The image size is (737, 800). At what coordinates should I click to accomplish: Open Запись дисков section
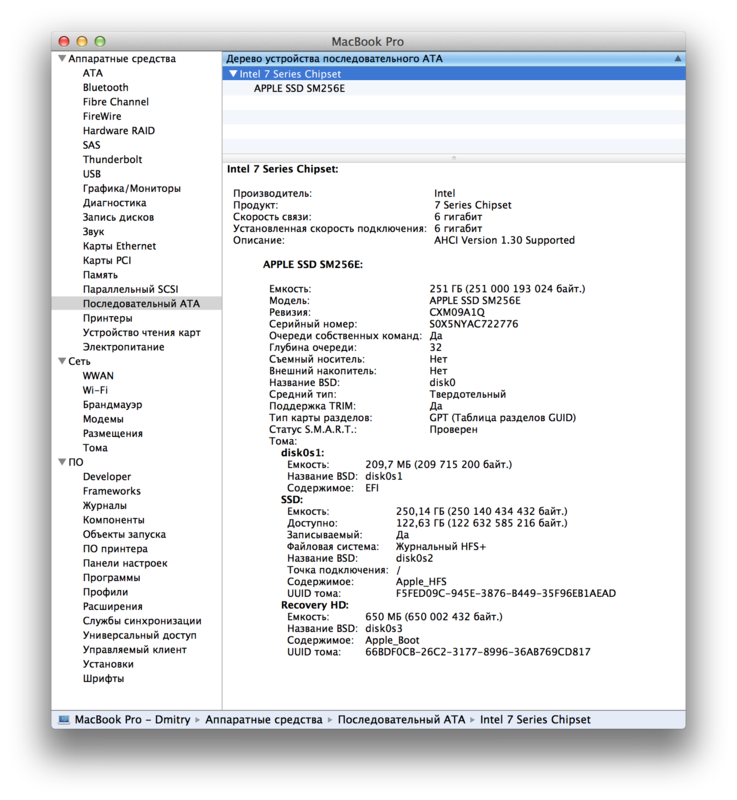tap(118, 217)
